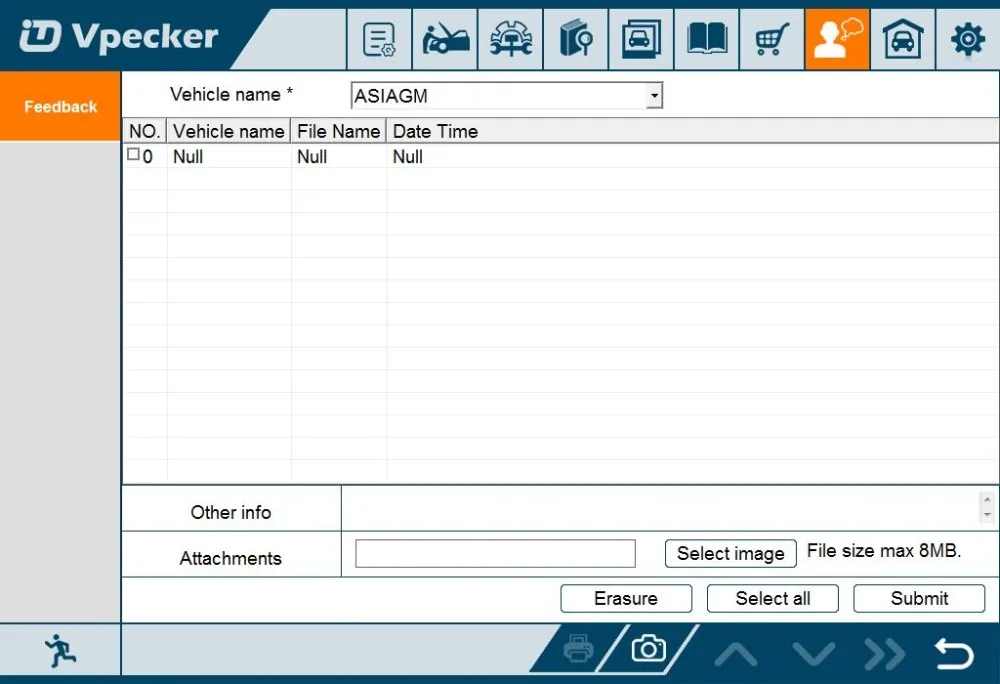Click the Attachments file path field
1000x684 pixels.
tap(496, 553)
